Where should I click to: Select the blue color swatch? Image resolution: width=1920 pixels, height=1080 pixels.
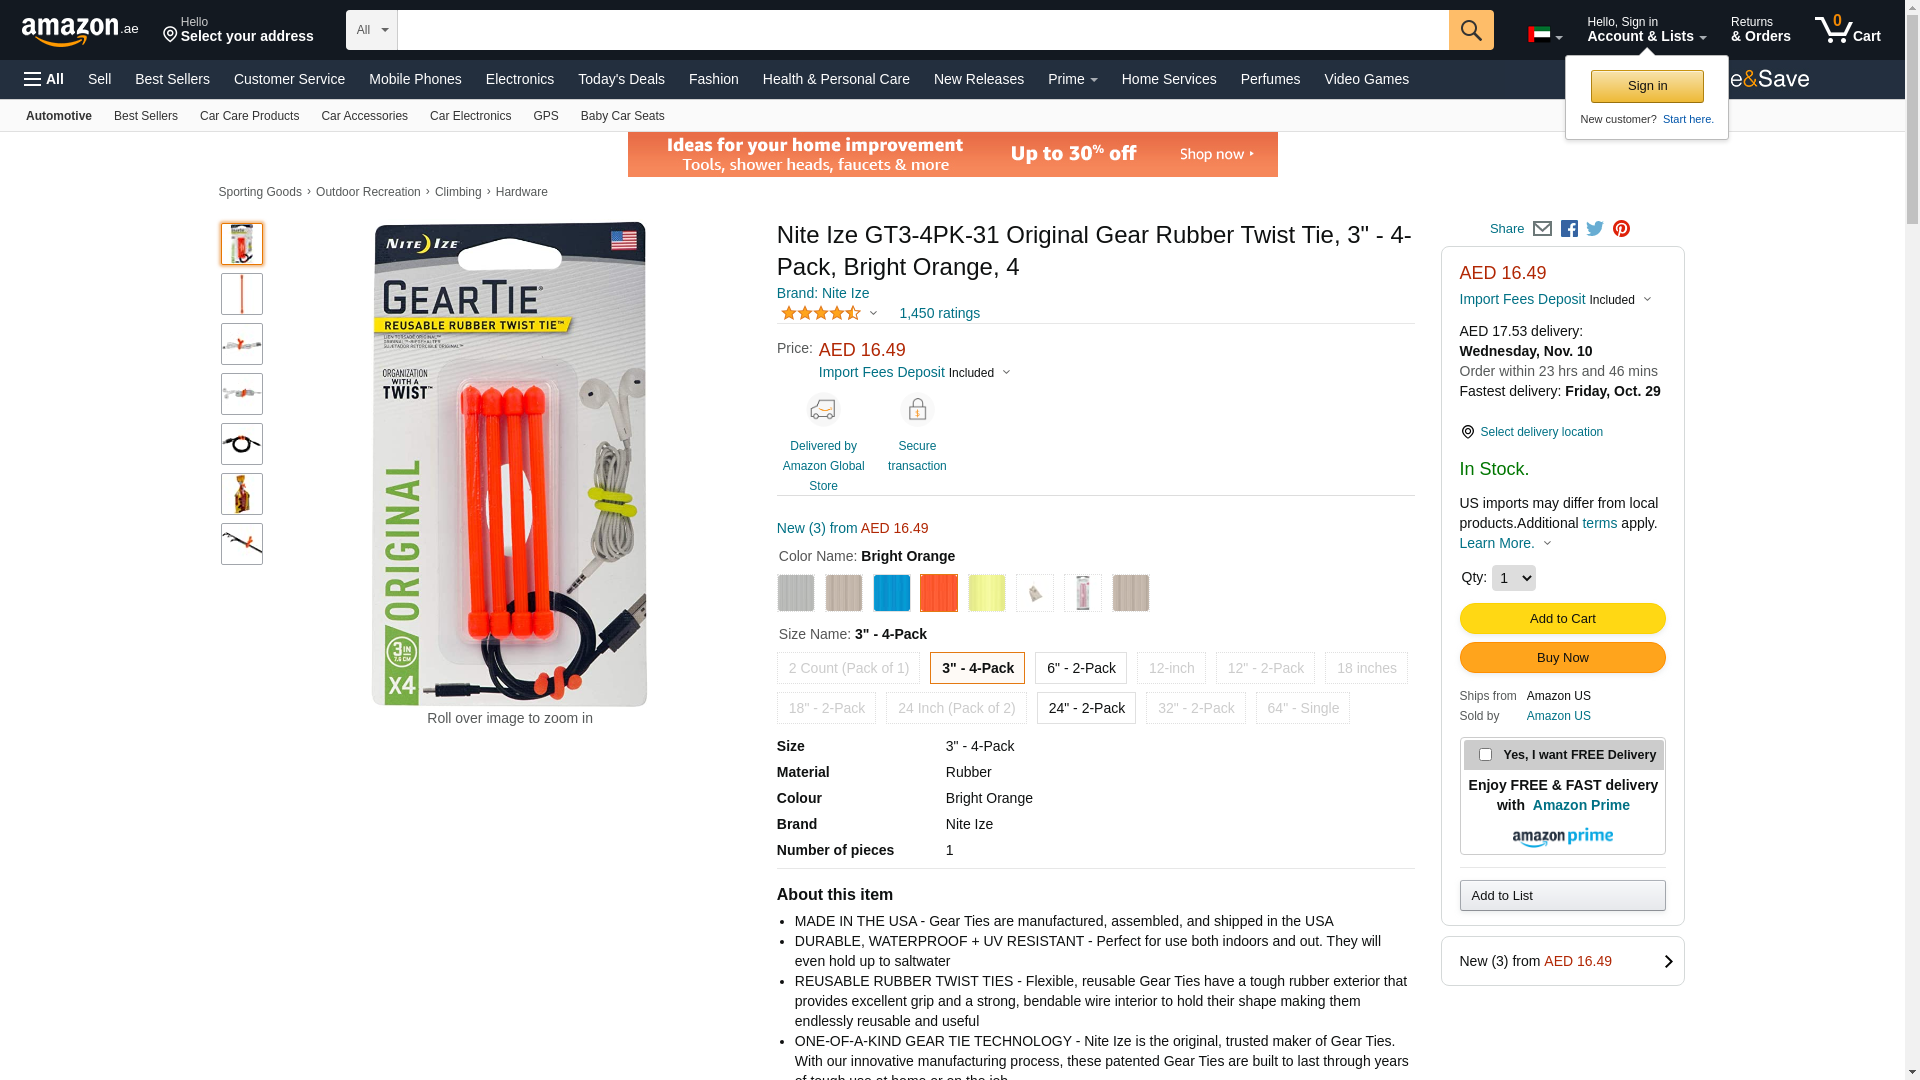(891, 593)
